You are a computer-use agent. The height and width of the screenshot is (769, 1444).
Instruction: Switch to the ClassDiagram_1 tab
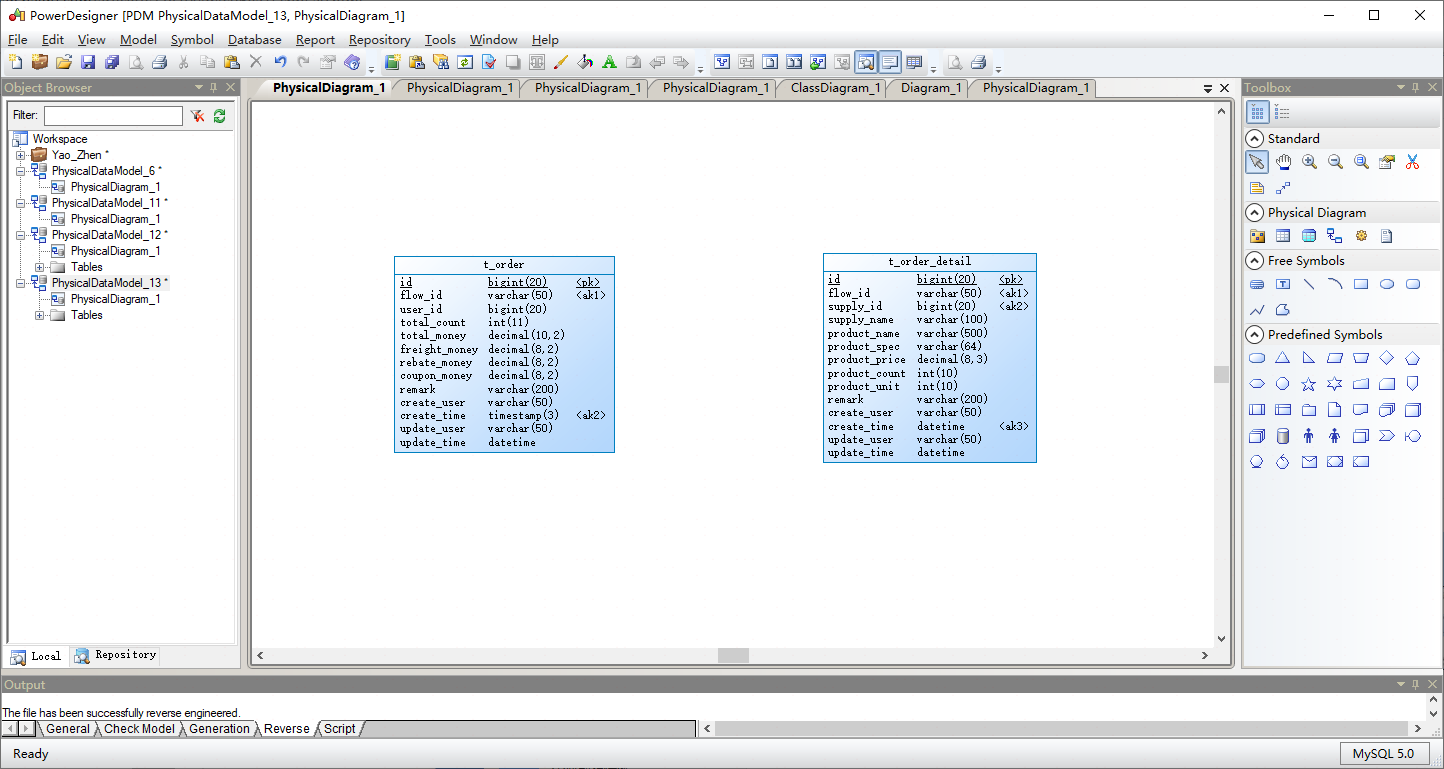pyautogui.click(x=831, y=88)
